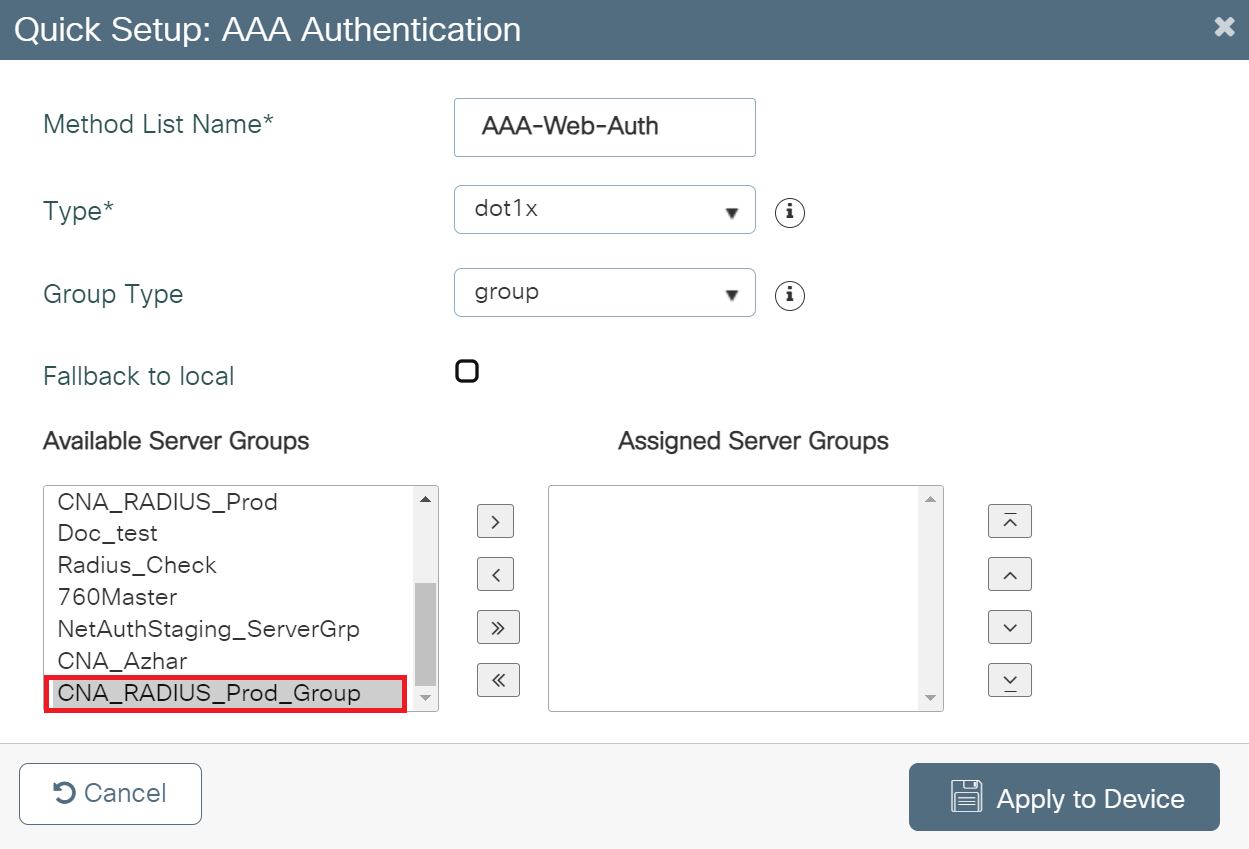The image size is (1249, 849).
Task: Click the move-left single arrow button
Action: click(497, 574)
